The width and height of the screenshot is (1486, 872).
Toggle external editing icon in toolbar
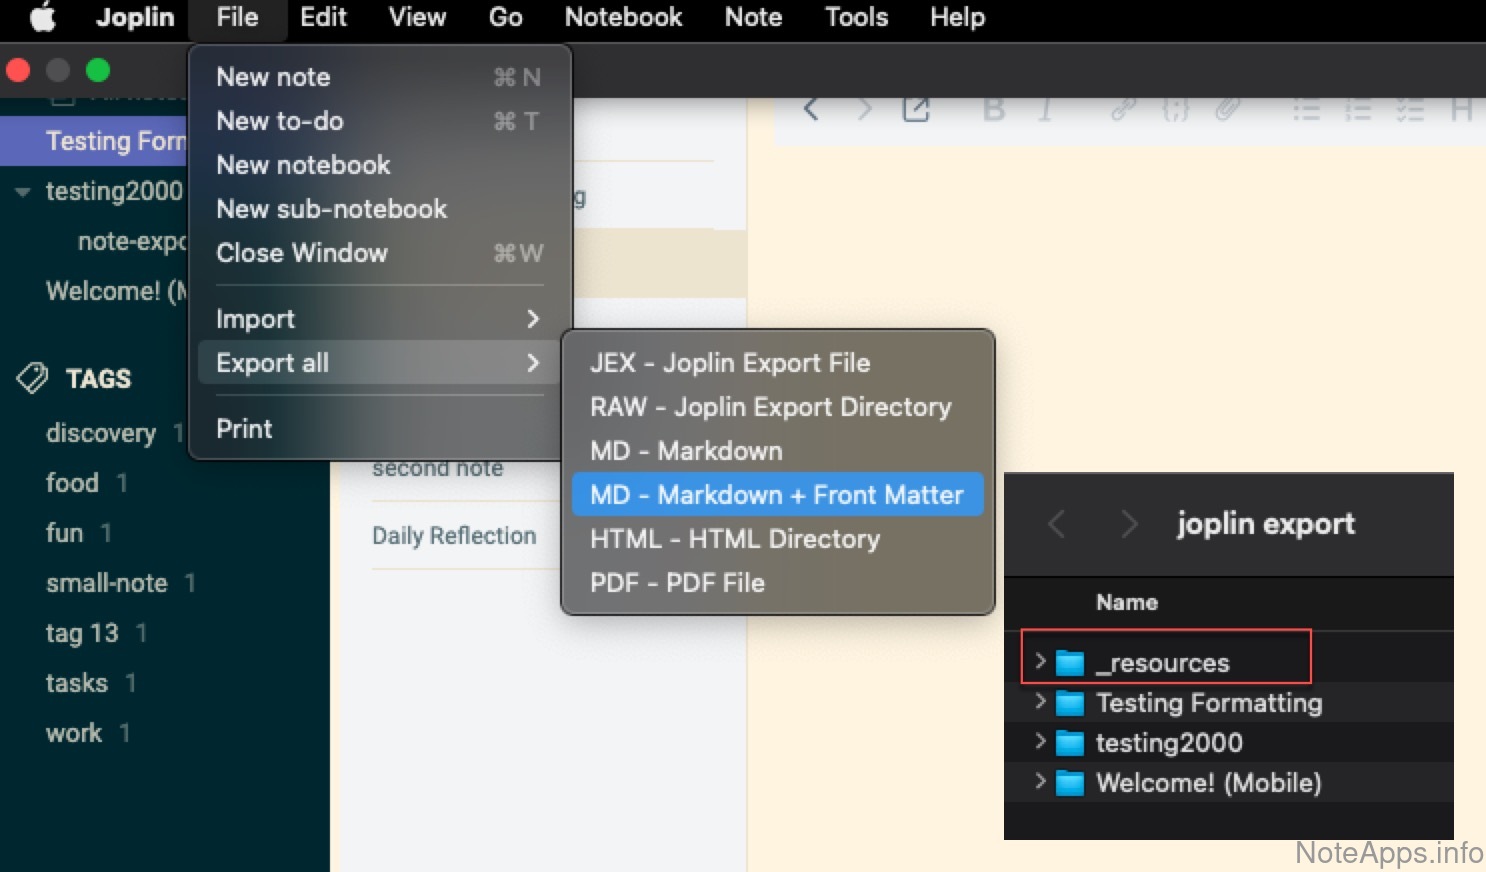tap(916, 109)
